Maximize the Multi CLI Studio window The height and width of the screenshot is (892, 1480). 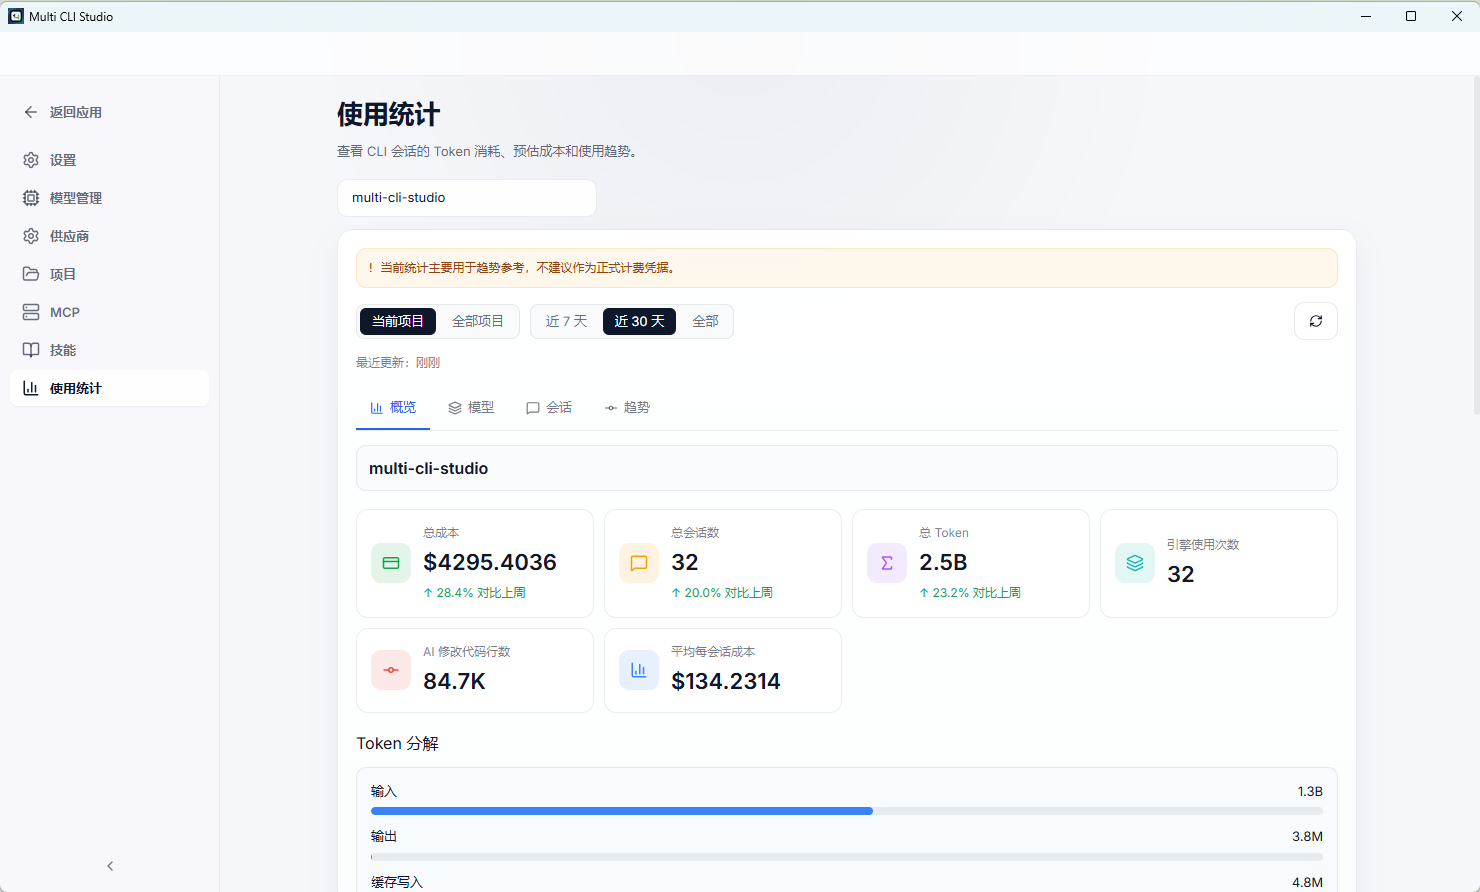click(1411, 16)
